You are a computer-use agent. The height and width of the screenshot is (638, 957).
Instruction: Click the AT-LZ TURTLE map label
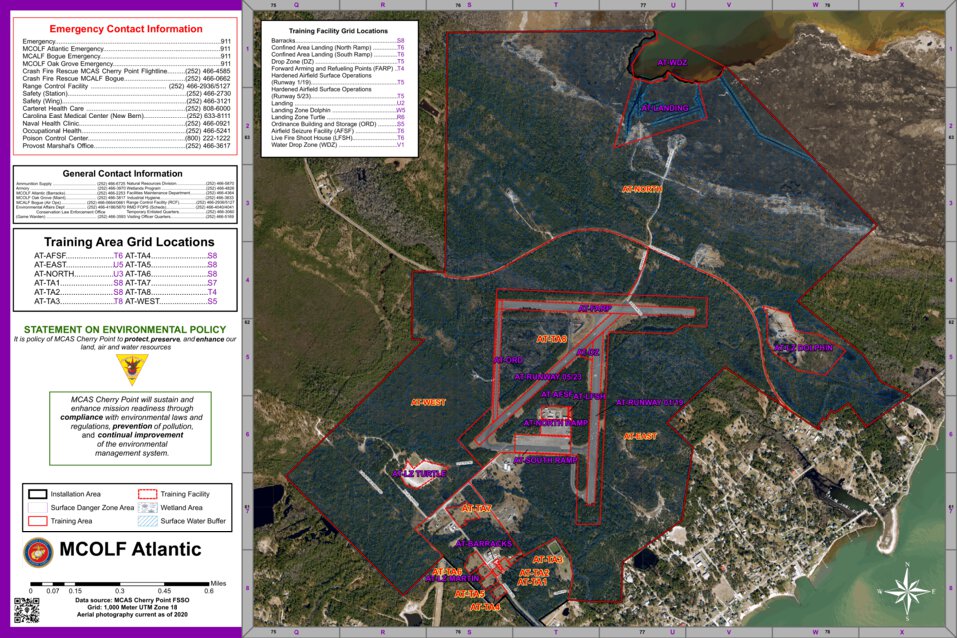[419, 473]
